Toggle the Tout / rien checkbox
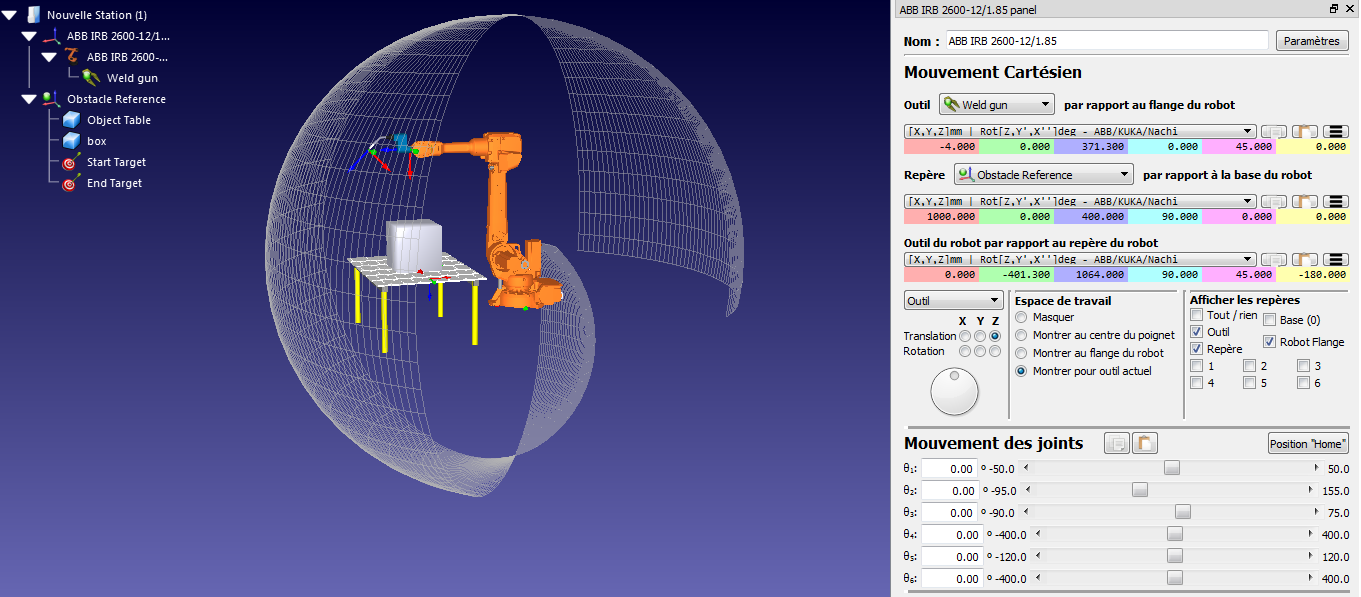Screen dimensions: 1361x597 1197,315
